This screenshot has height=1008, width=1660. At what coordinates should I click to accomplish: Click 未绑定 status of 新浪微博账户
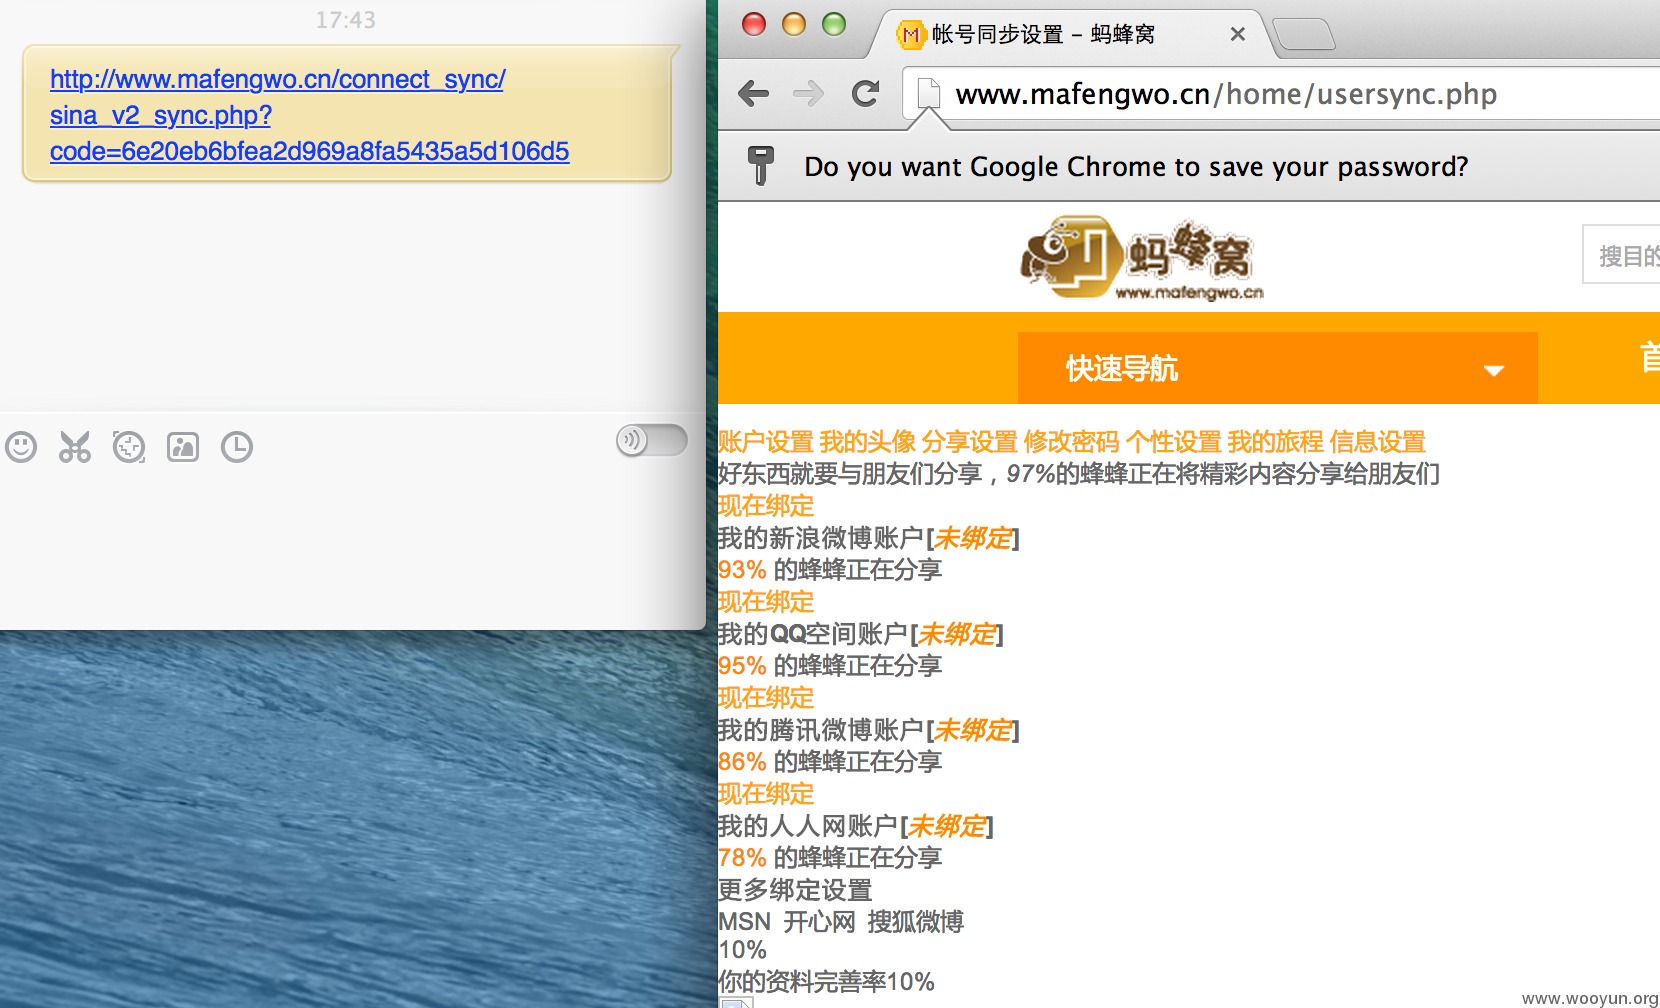point(972,538)
